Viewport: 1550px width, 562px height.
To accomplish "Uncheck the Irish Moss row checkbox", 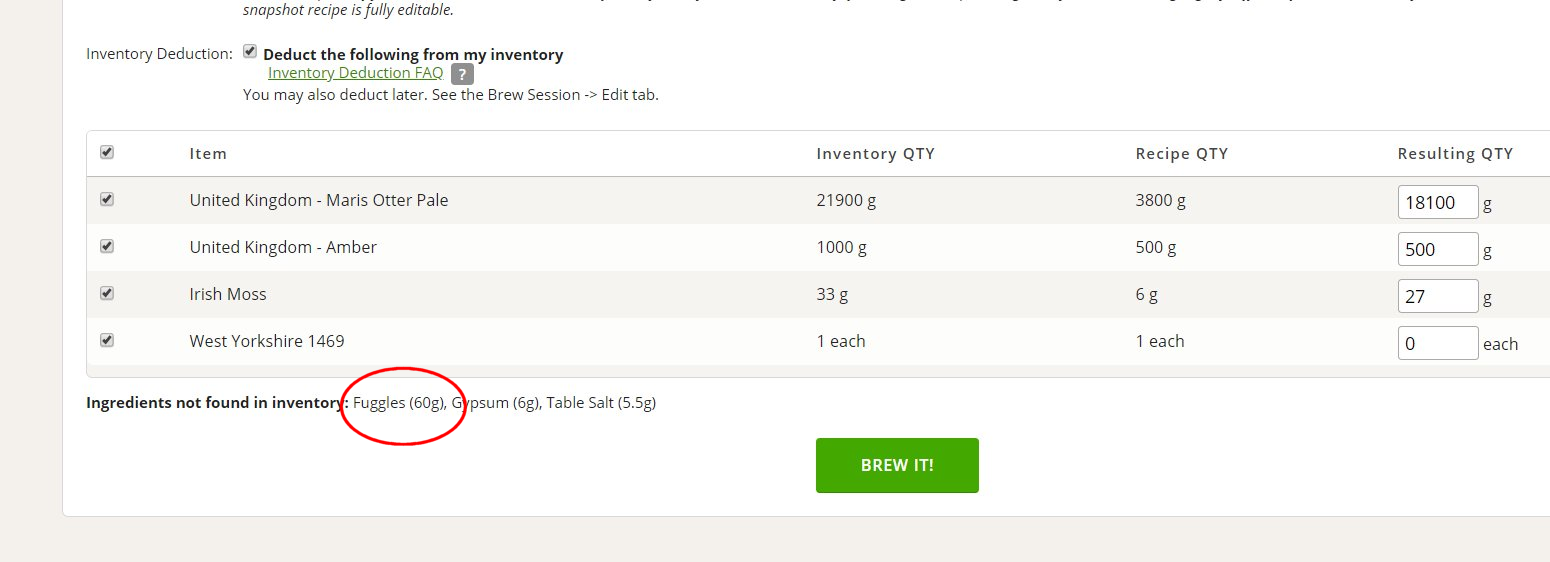I will pyautogui.click(x=107, y=293).
